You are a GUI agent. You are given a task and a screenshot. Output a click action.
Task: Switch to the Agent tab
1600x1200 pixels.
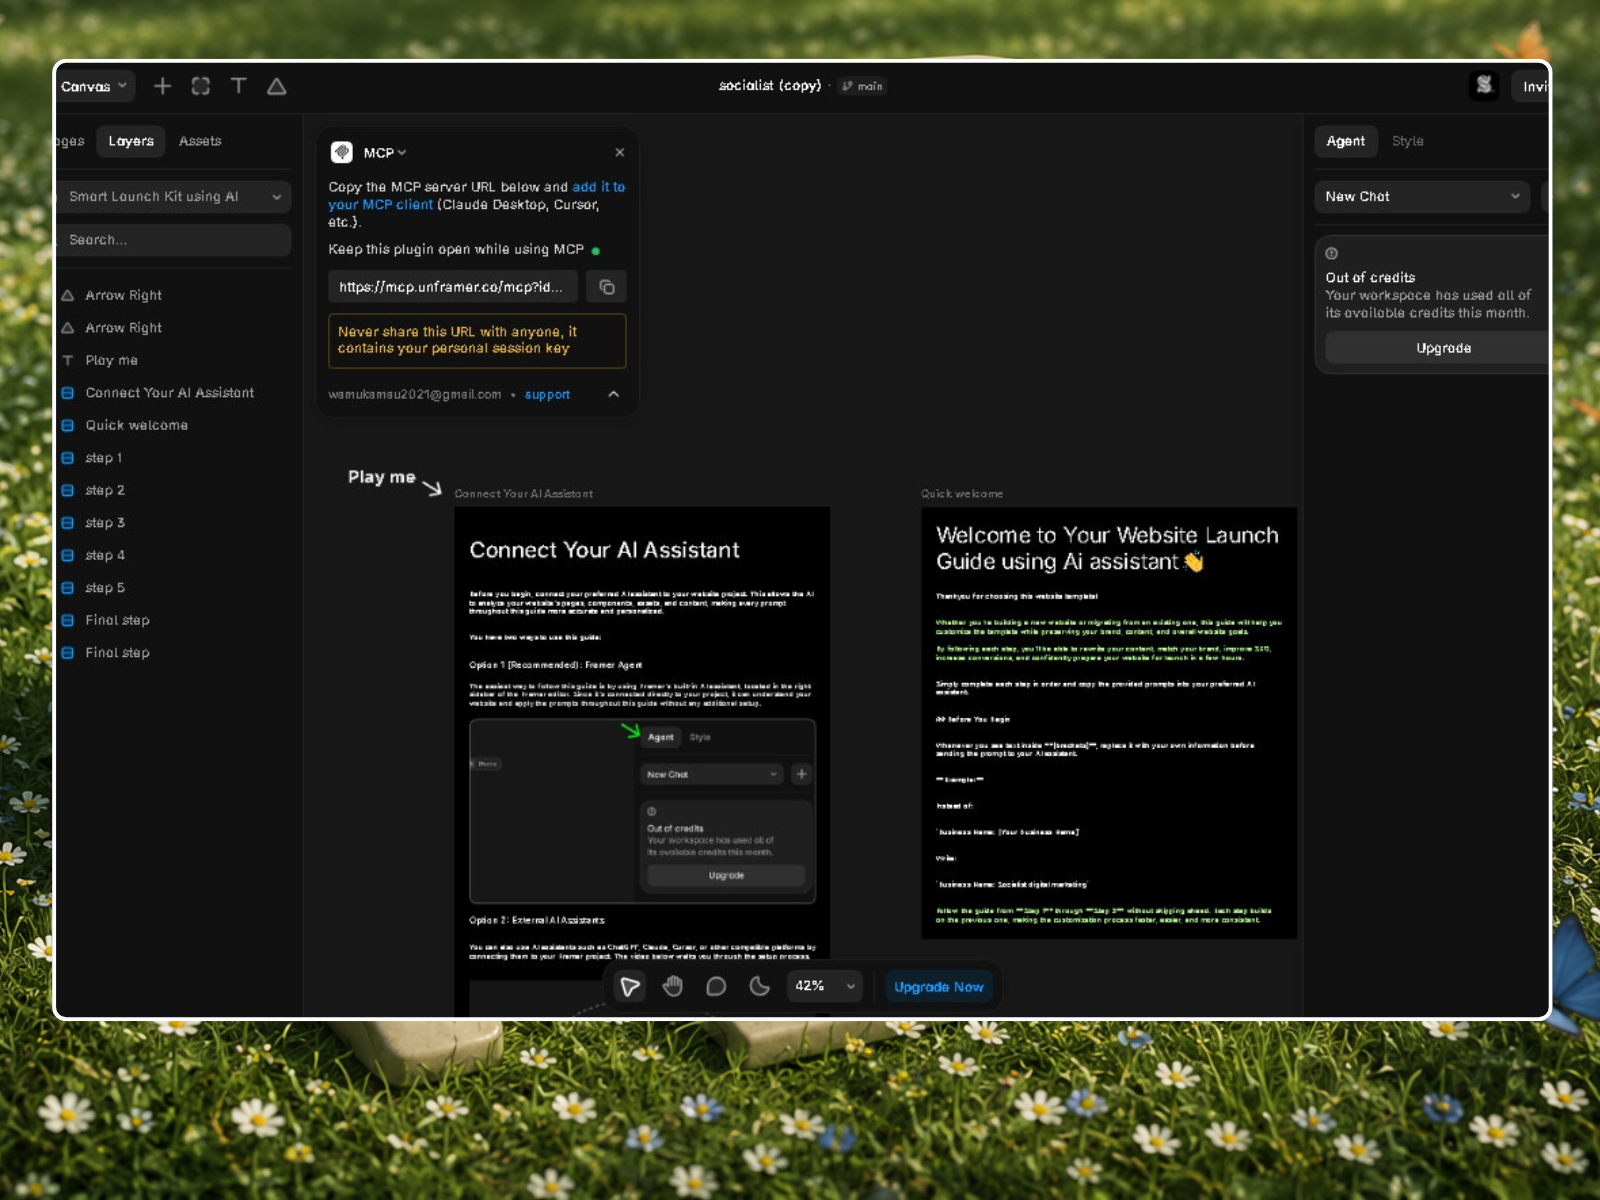point(1346,141)
